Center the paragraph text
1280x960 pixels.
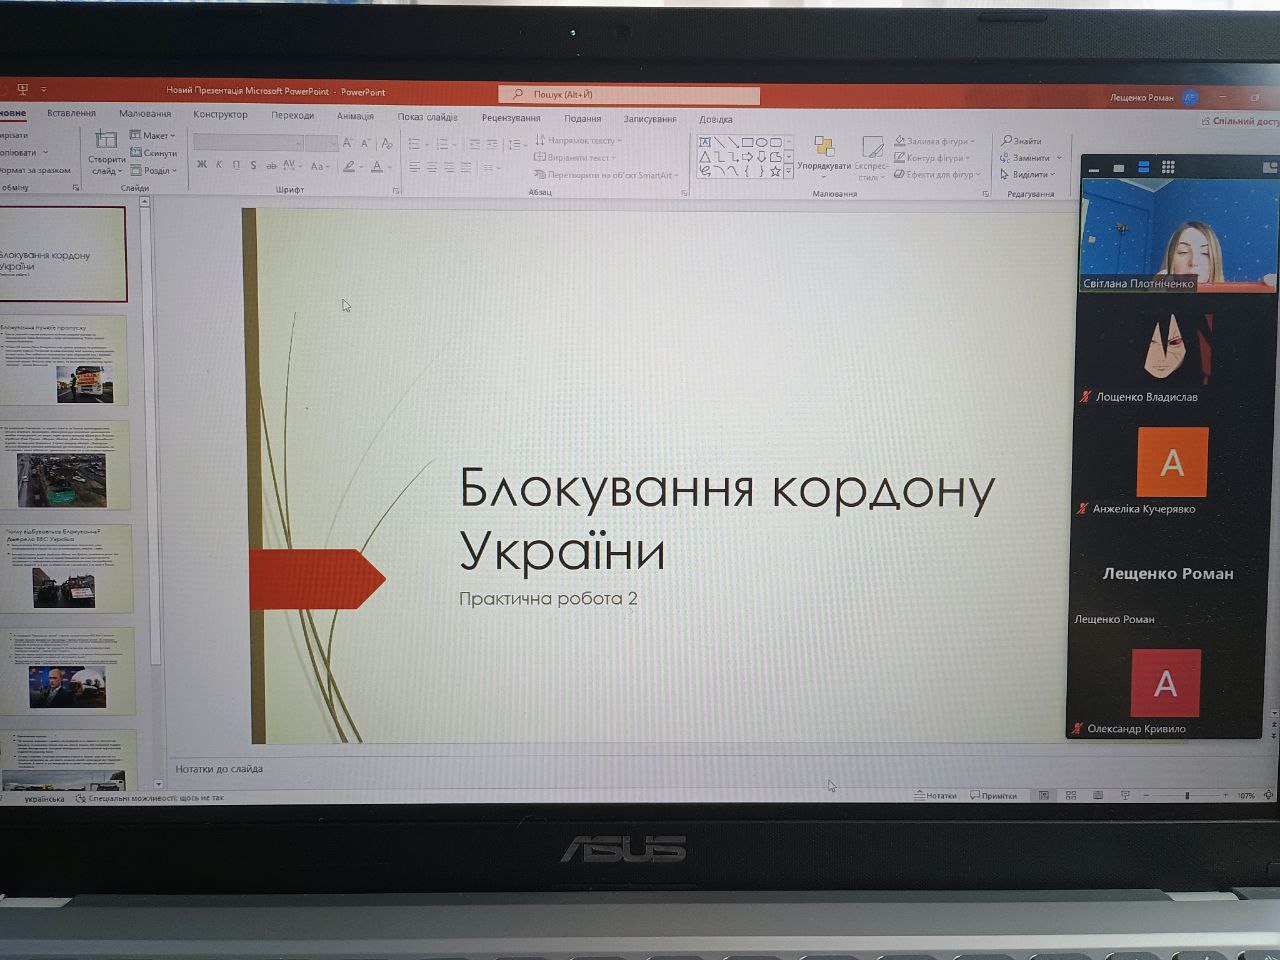click(x=432, y=168)
